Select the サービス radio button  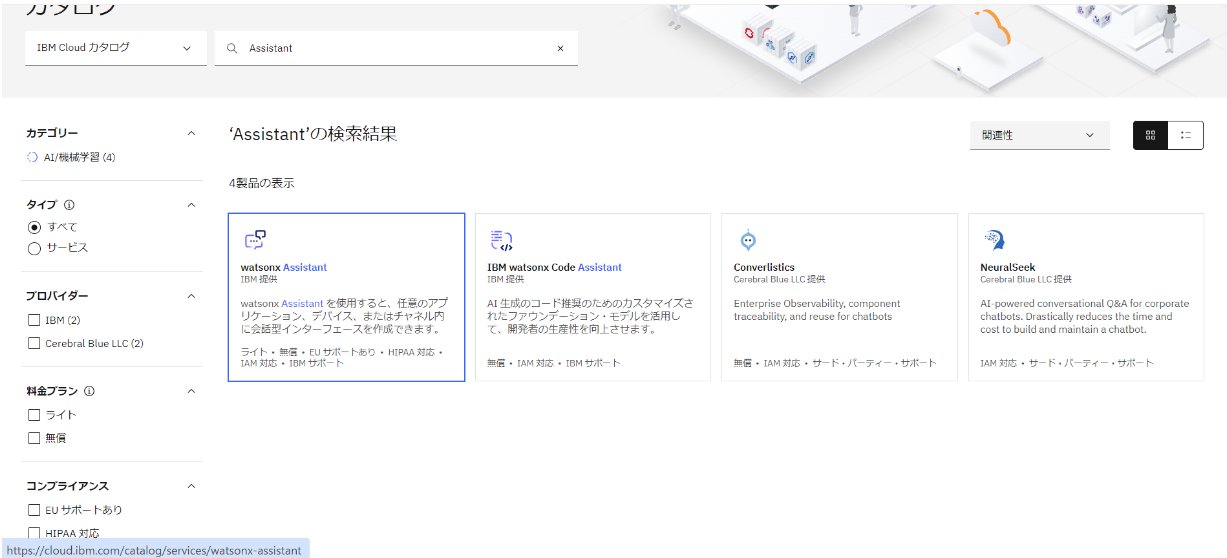[x=34, y=248]
